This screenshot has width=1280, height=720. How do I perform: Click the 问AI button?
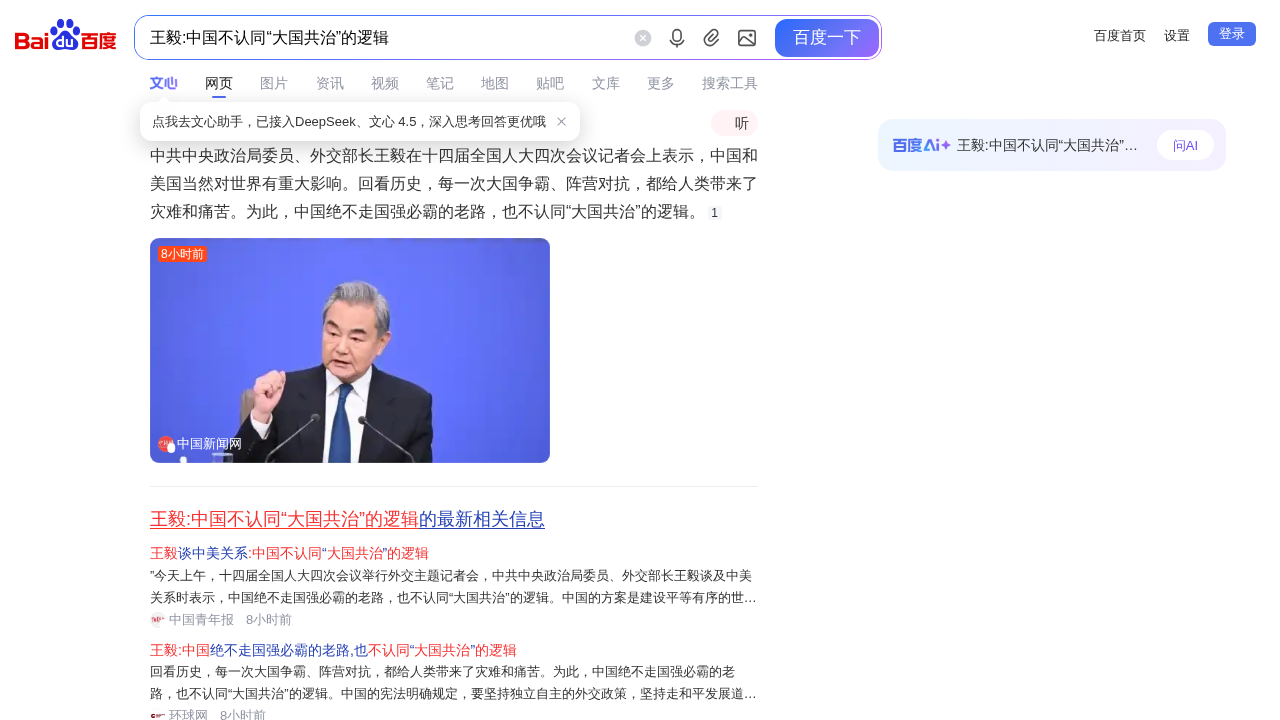coord(1185,145)
